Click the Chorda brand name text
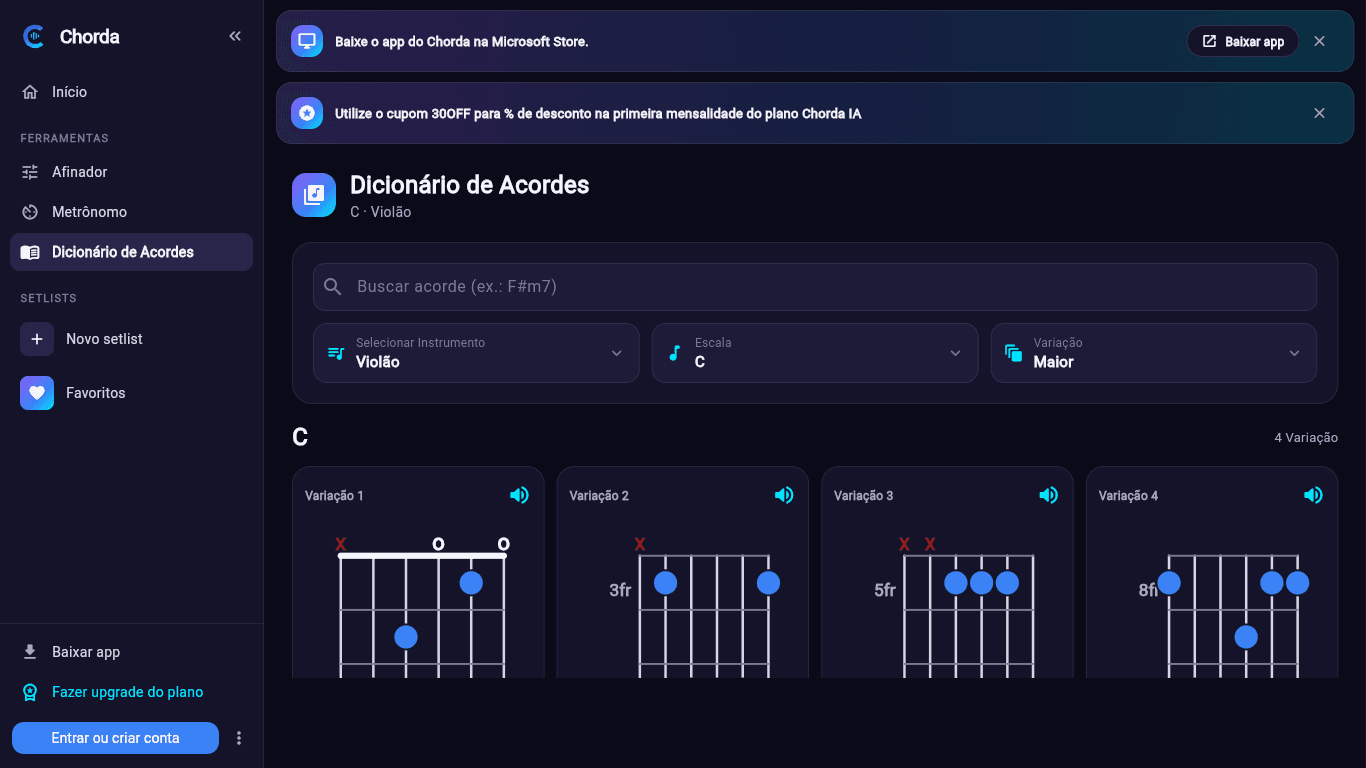 [90, 37]
